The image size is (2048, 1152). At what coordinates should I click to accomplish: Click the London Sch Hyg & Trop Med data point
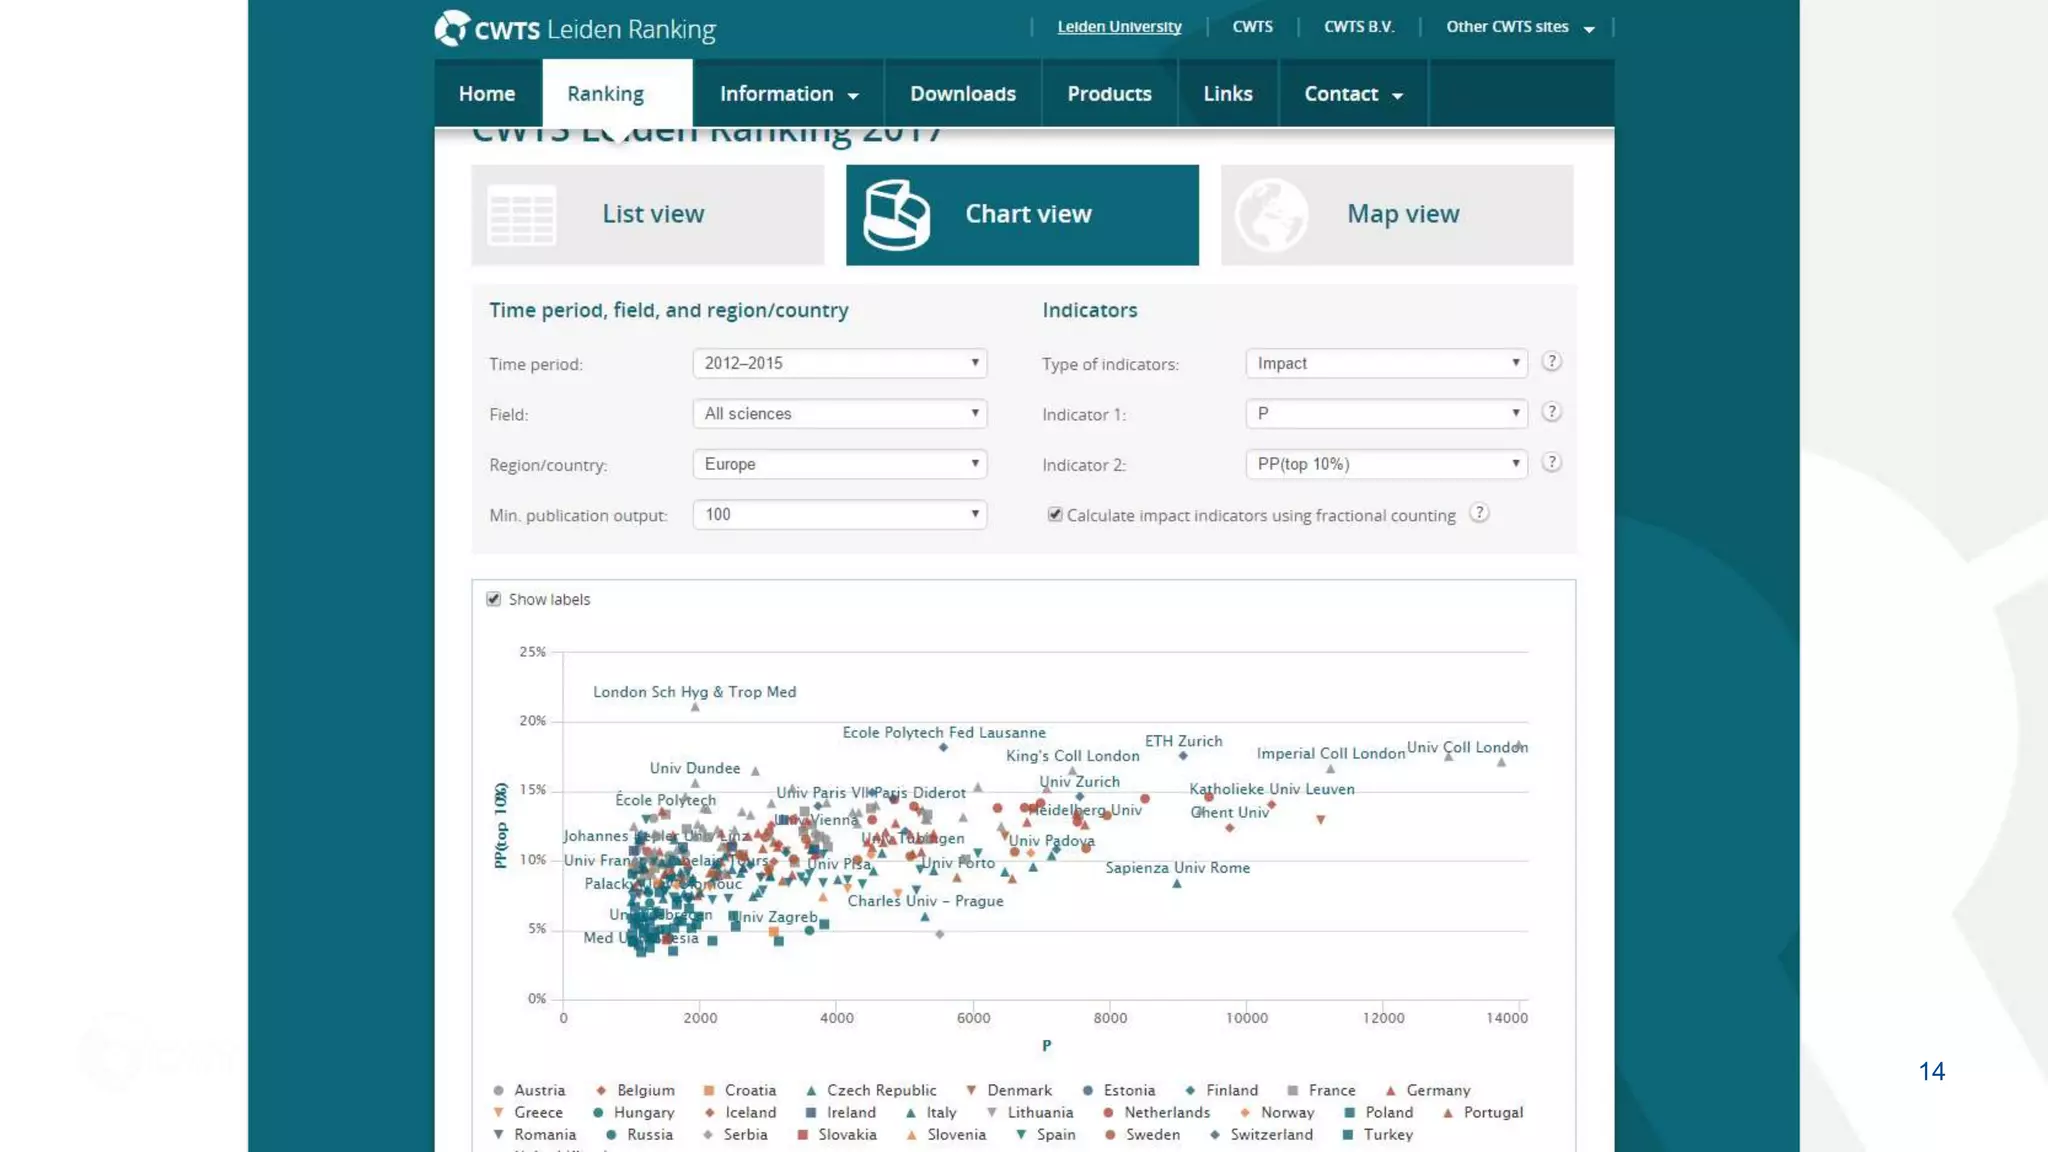pyautogui.click(x=695, y=707)
